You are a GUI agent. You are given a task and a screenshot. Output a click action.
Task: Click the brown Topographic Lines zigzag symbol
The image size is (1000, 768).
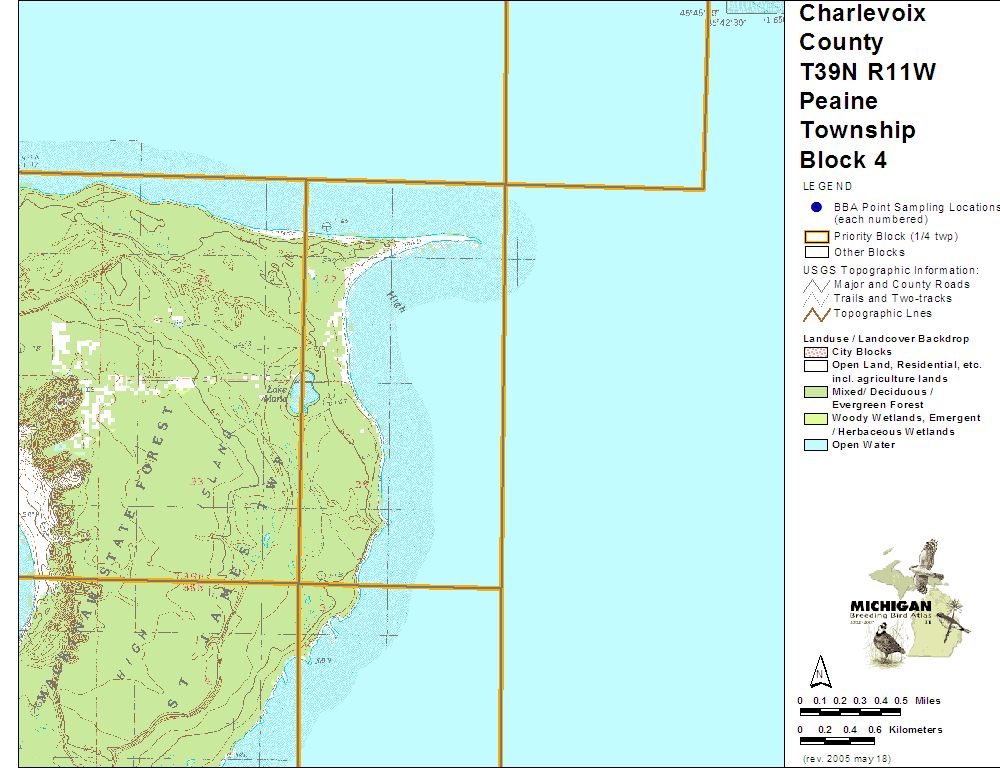(816, 313)
